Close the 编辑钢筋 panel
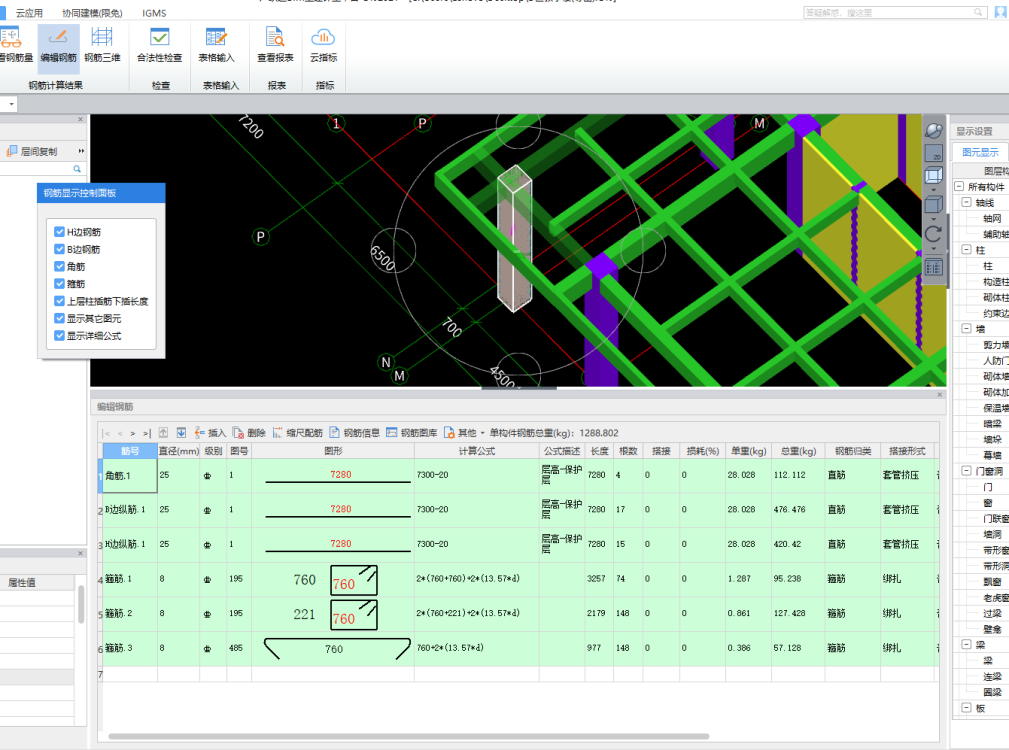This screenshot has height=750, width=1009. (940, 395)
